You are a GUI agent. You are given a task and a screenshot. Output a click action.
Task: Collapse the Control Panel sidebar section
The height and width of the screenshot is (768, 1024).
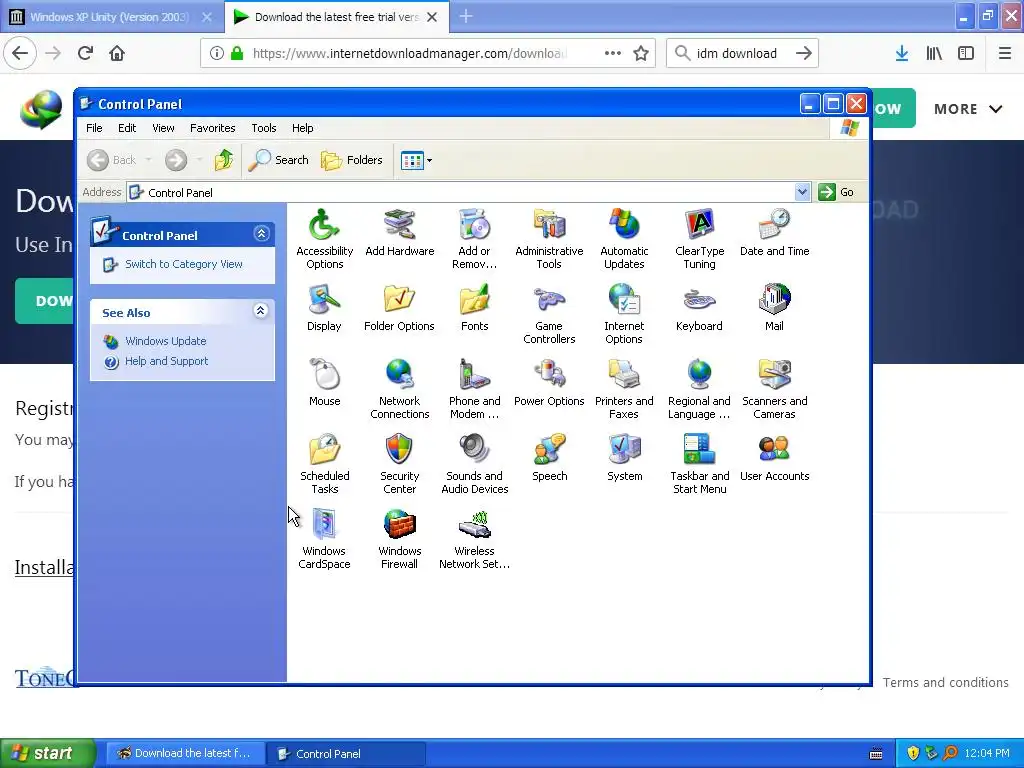click(x=261, y=234)
